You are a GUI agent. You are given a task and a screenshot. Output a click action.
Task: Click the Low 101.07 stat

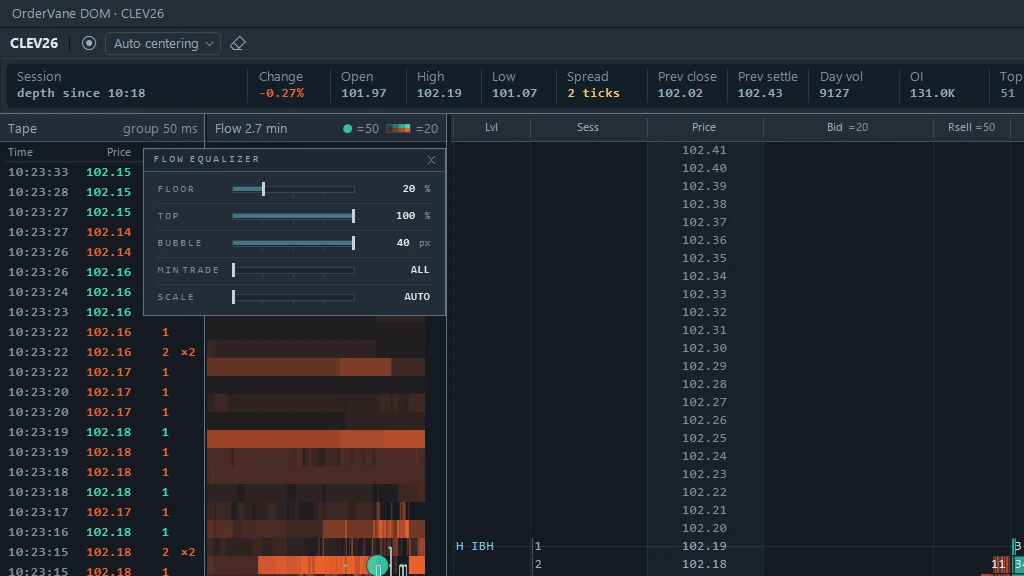514,85
